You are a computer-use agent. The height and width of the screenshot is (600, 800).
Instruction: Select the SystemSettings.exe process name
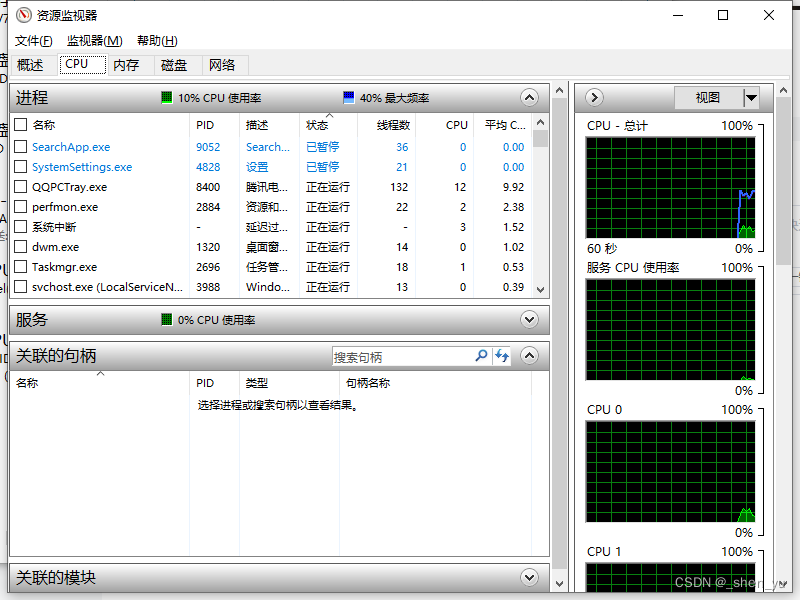point(82,167)
